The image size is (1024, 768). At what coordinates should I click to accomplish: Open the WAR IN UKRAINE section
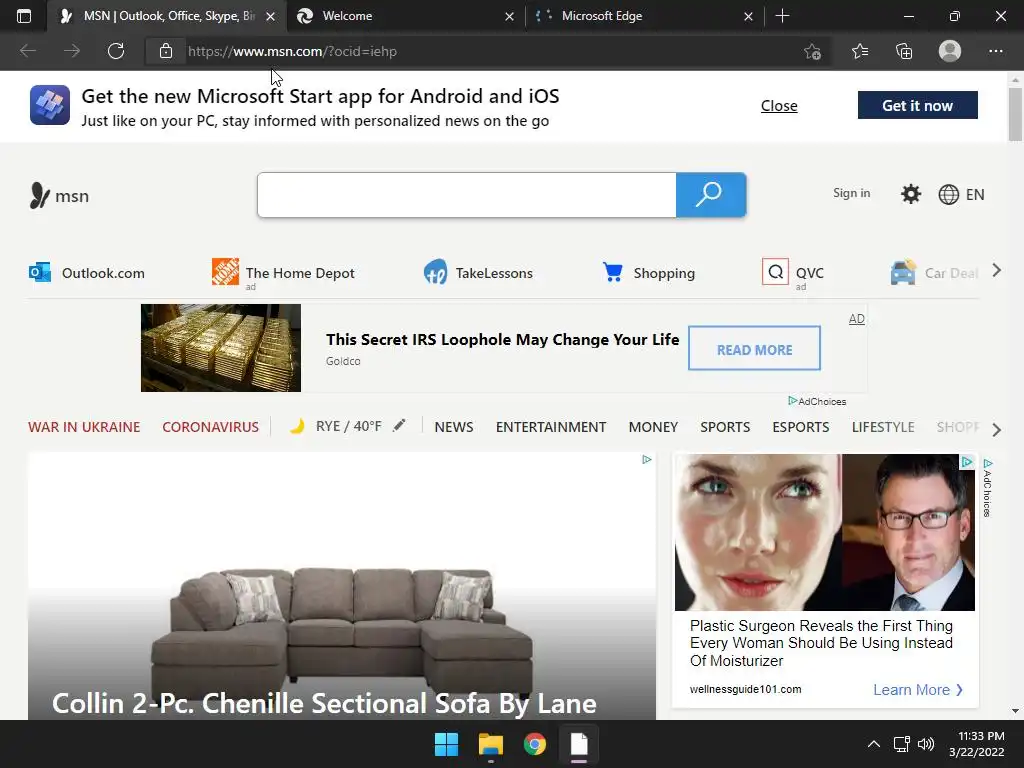pyautogui.click(x=84, y=427)
